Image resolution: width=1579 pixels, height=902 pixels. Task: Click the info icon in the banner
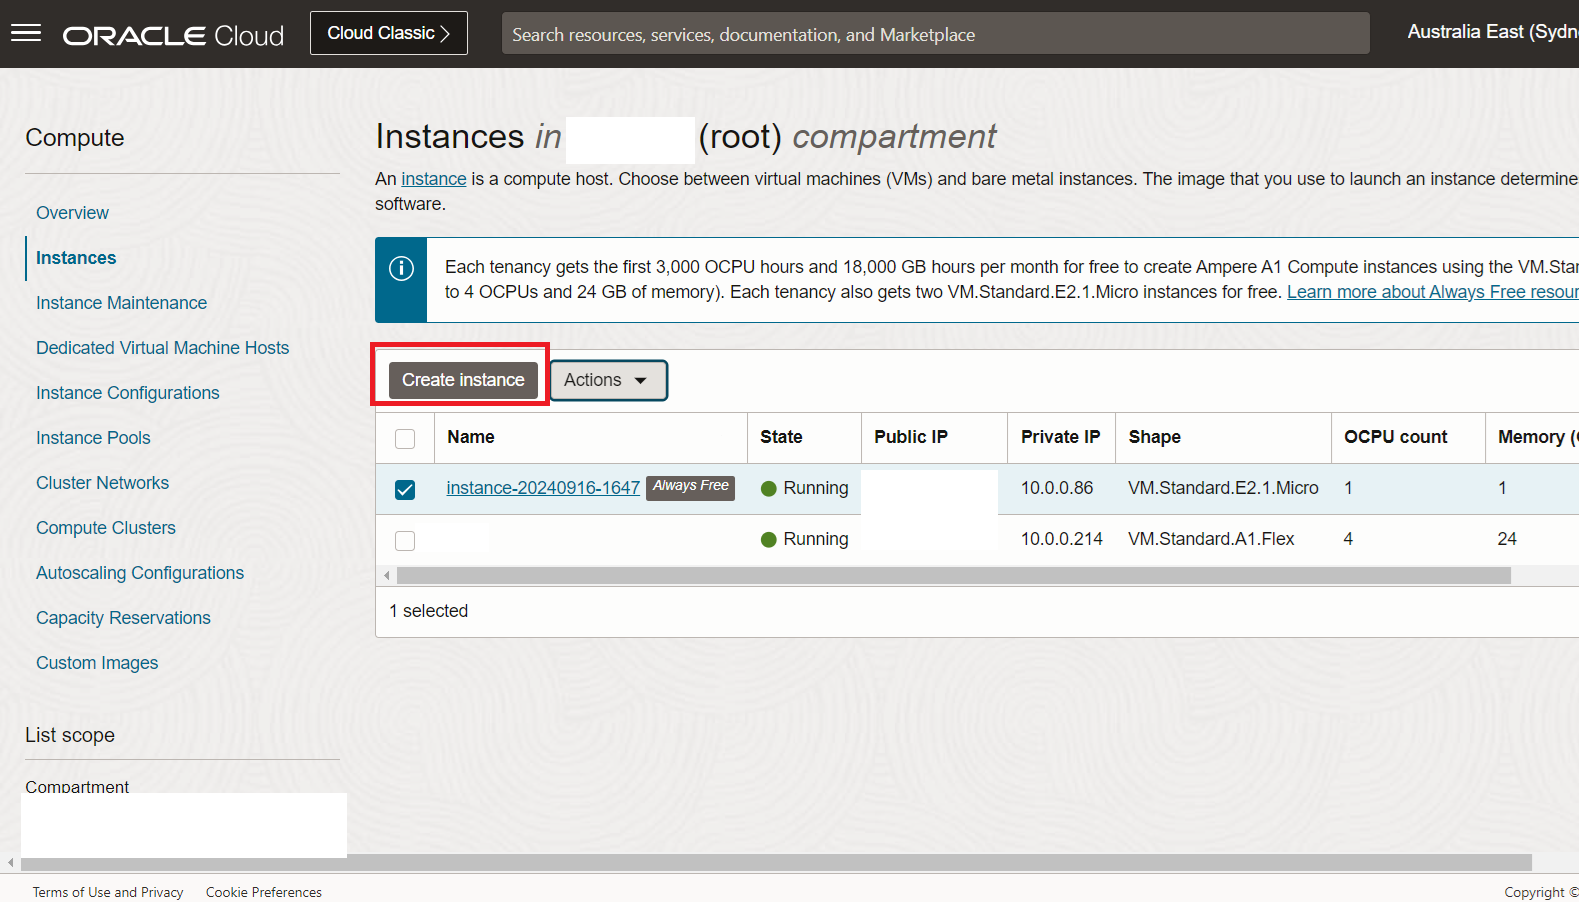click(401, 268)
